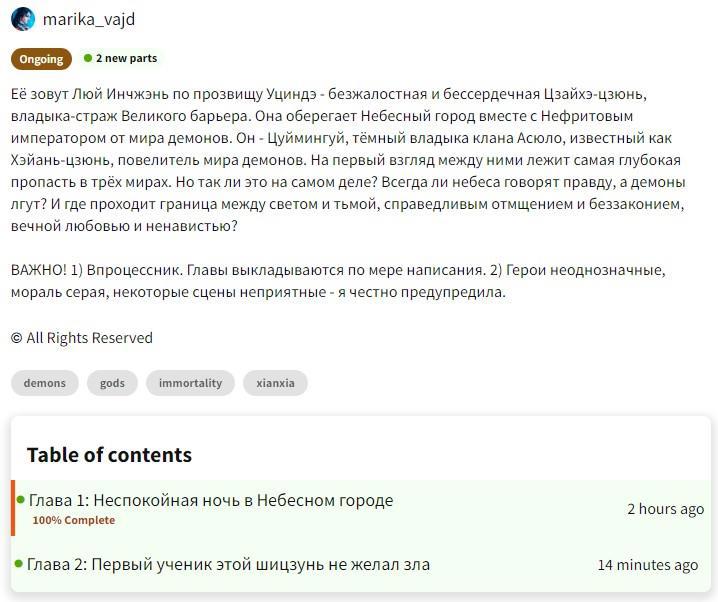
Task: Open the 'immortality' tag
Action: [x=190, y=383]
